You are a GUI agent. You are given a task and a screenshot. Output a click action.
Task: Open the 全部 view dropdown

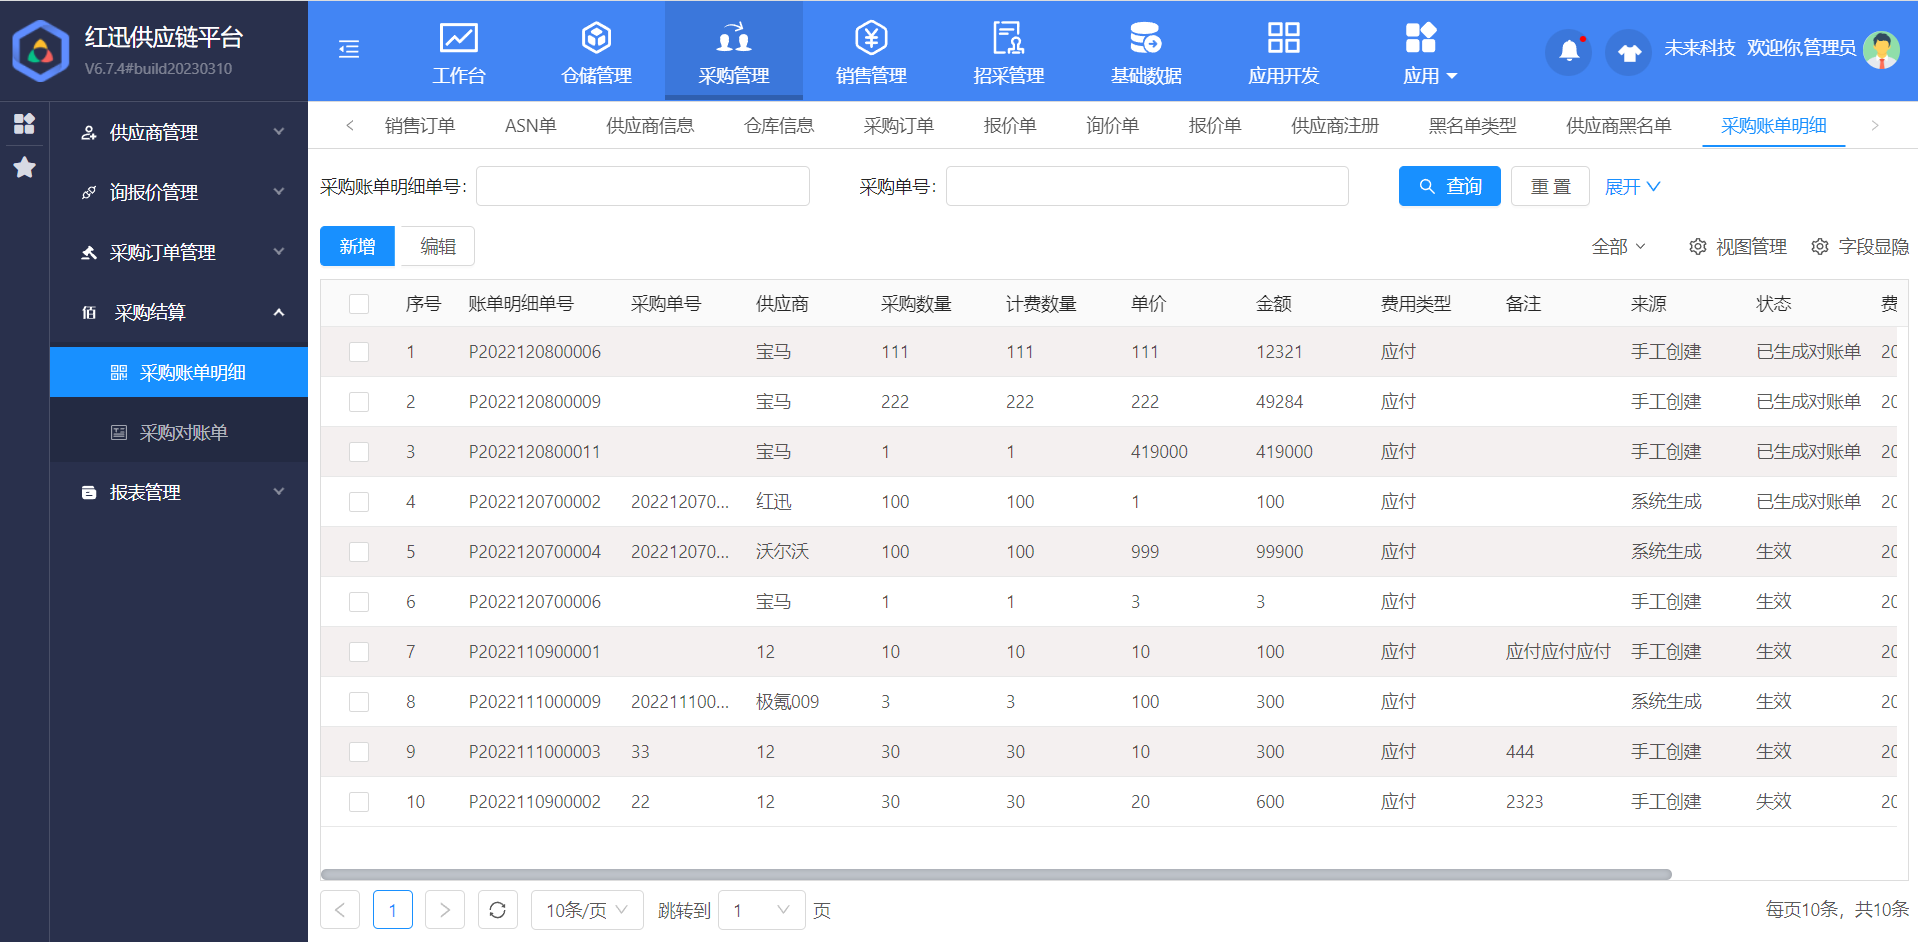tap(1618, 247)
